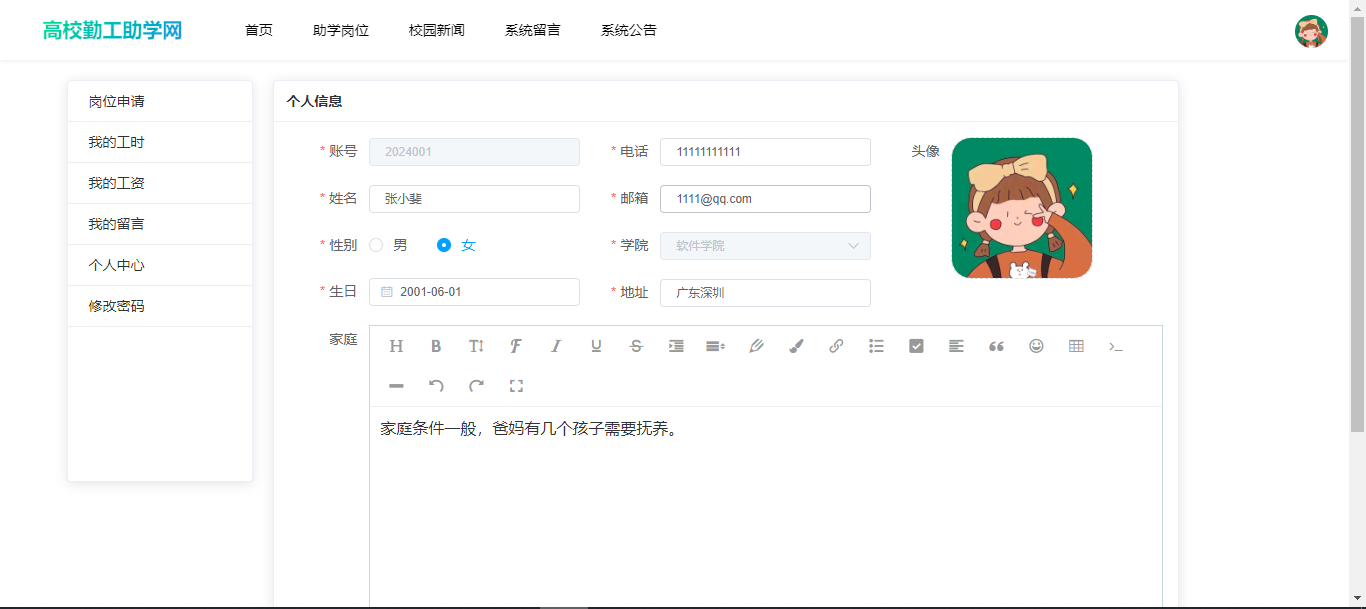
Task: Toggle the todo checkbox list icon
Action: click(916, 346)
